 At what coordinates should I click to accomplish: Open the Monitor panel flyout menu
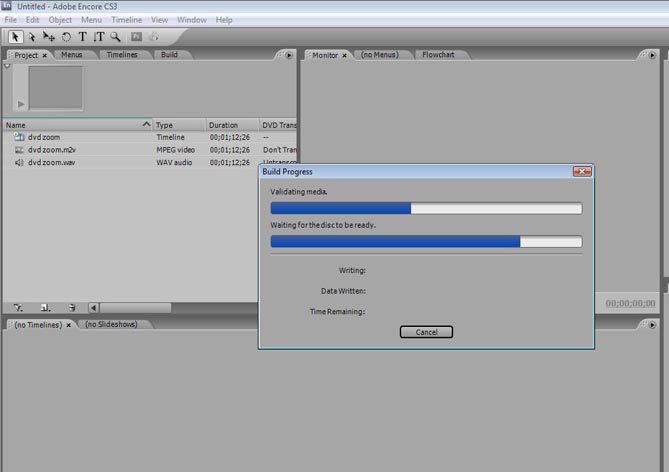(652, 55)
